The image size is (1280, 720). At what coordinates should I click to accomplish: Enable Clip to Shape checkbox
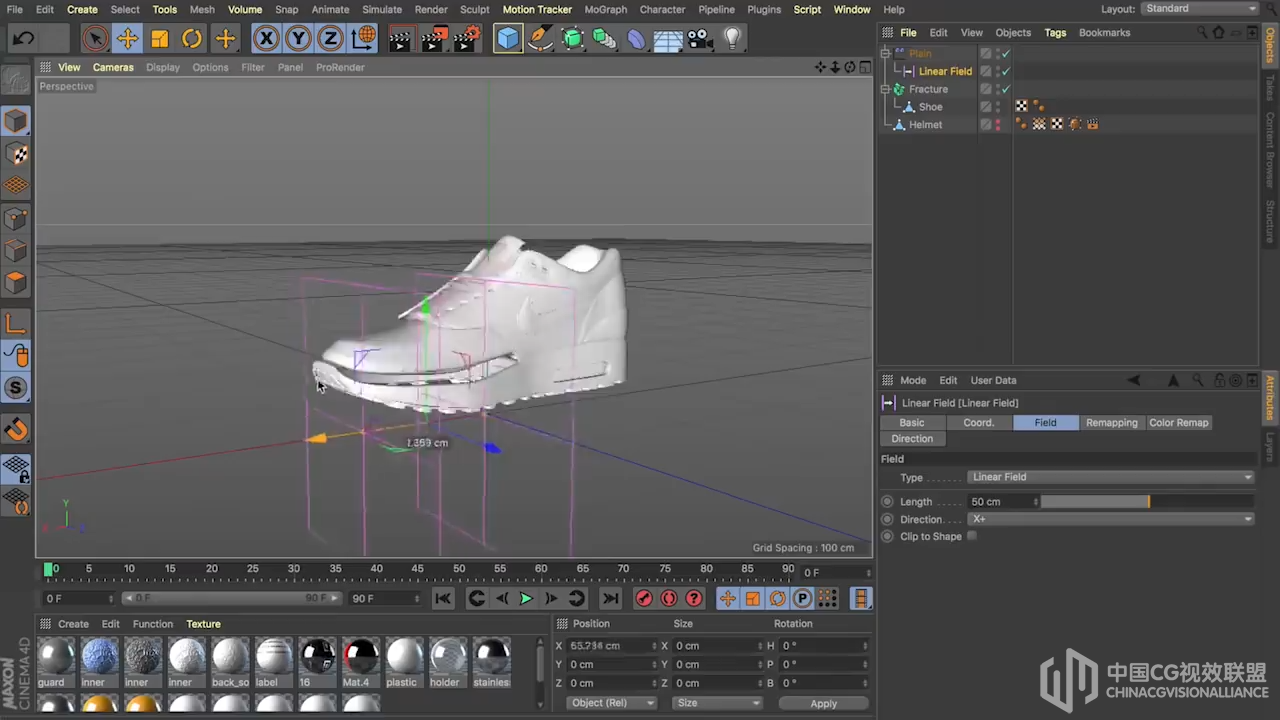point(972,536)
